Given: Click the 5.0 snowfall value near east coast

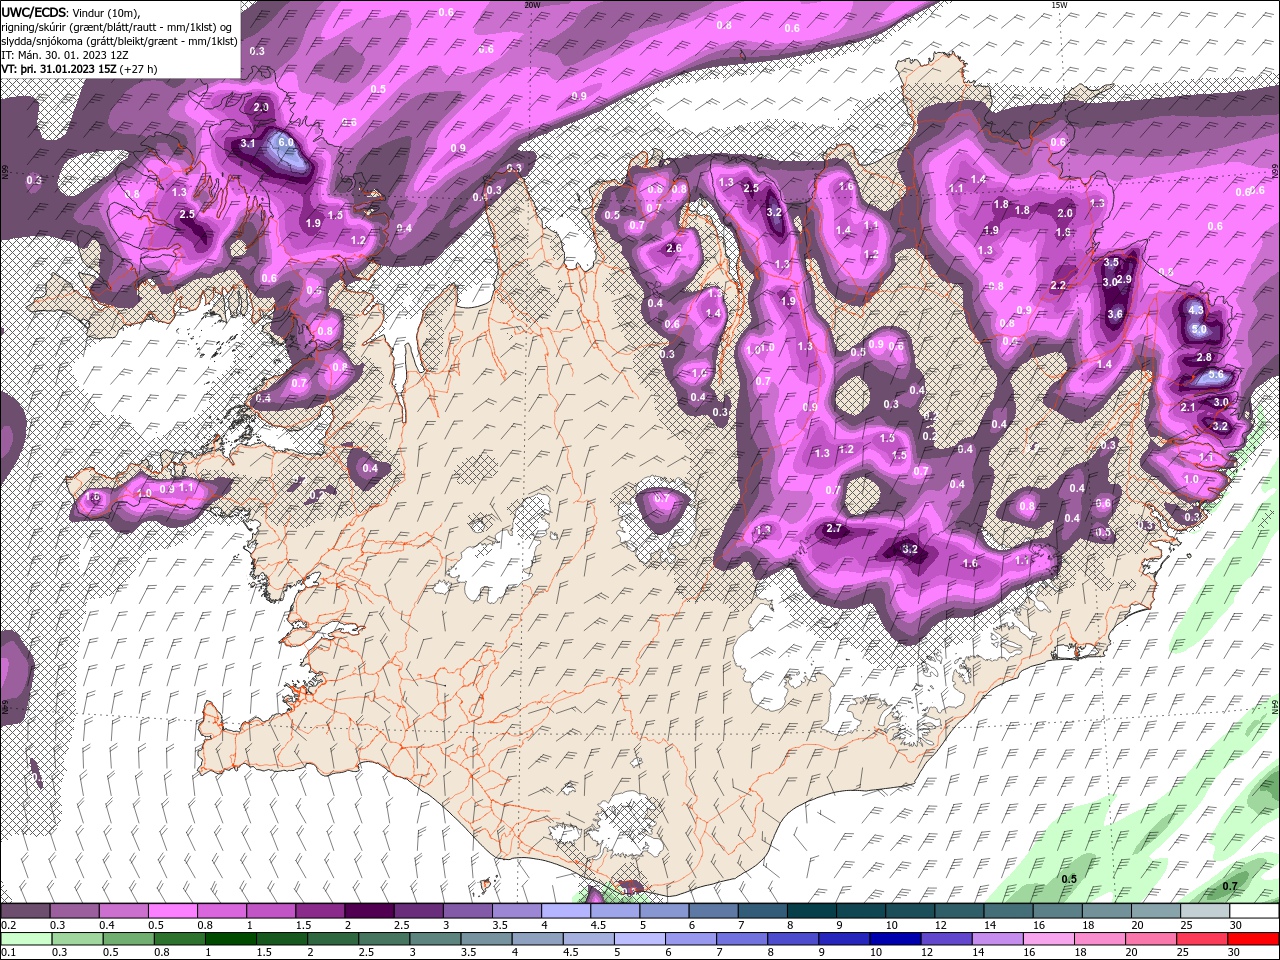Looking at the screenshot, I should click(1200, 329).
